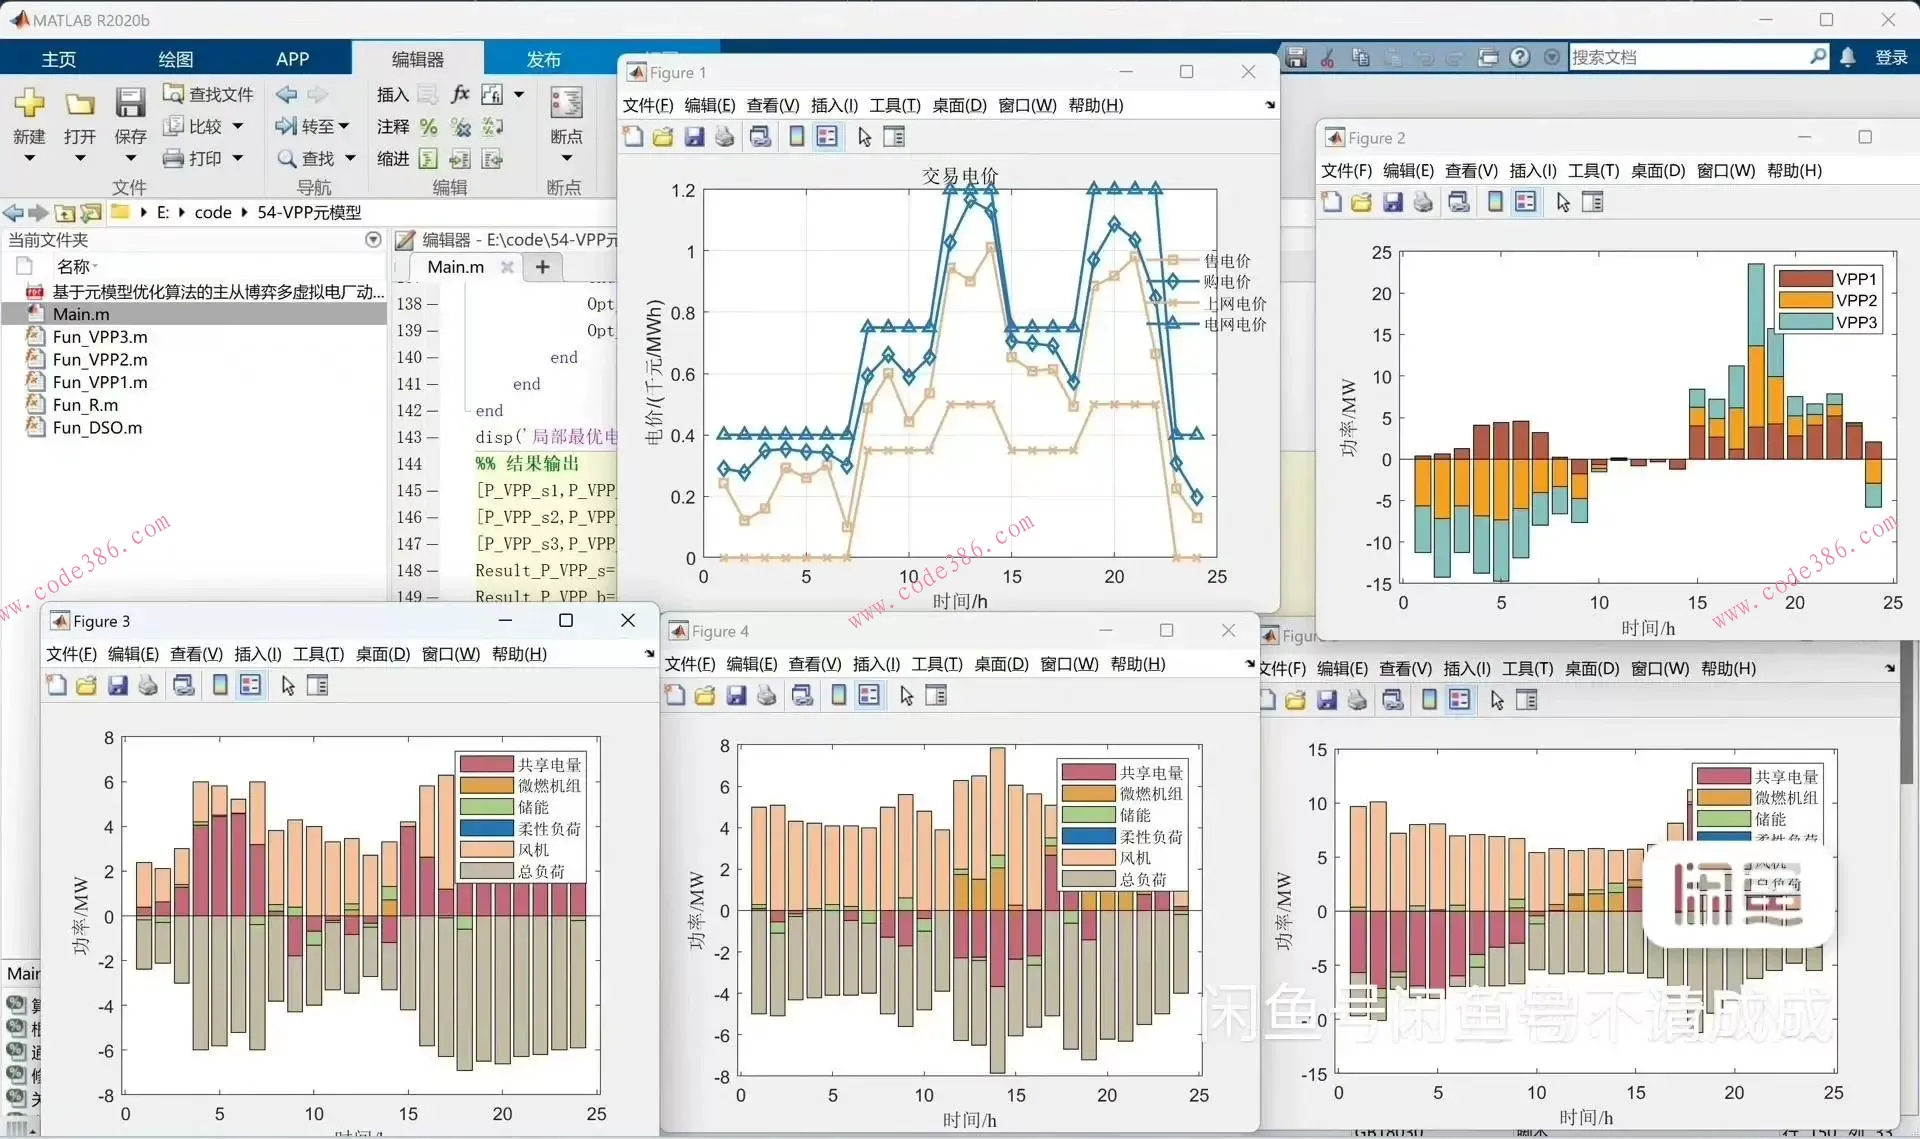Click open folder icon in Figure 4 toolbar
Viewport: 1920px width, 1139px height.
click(705, 696)
